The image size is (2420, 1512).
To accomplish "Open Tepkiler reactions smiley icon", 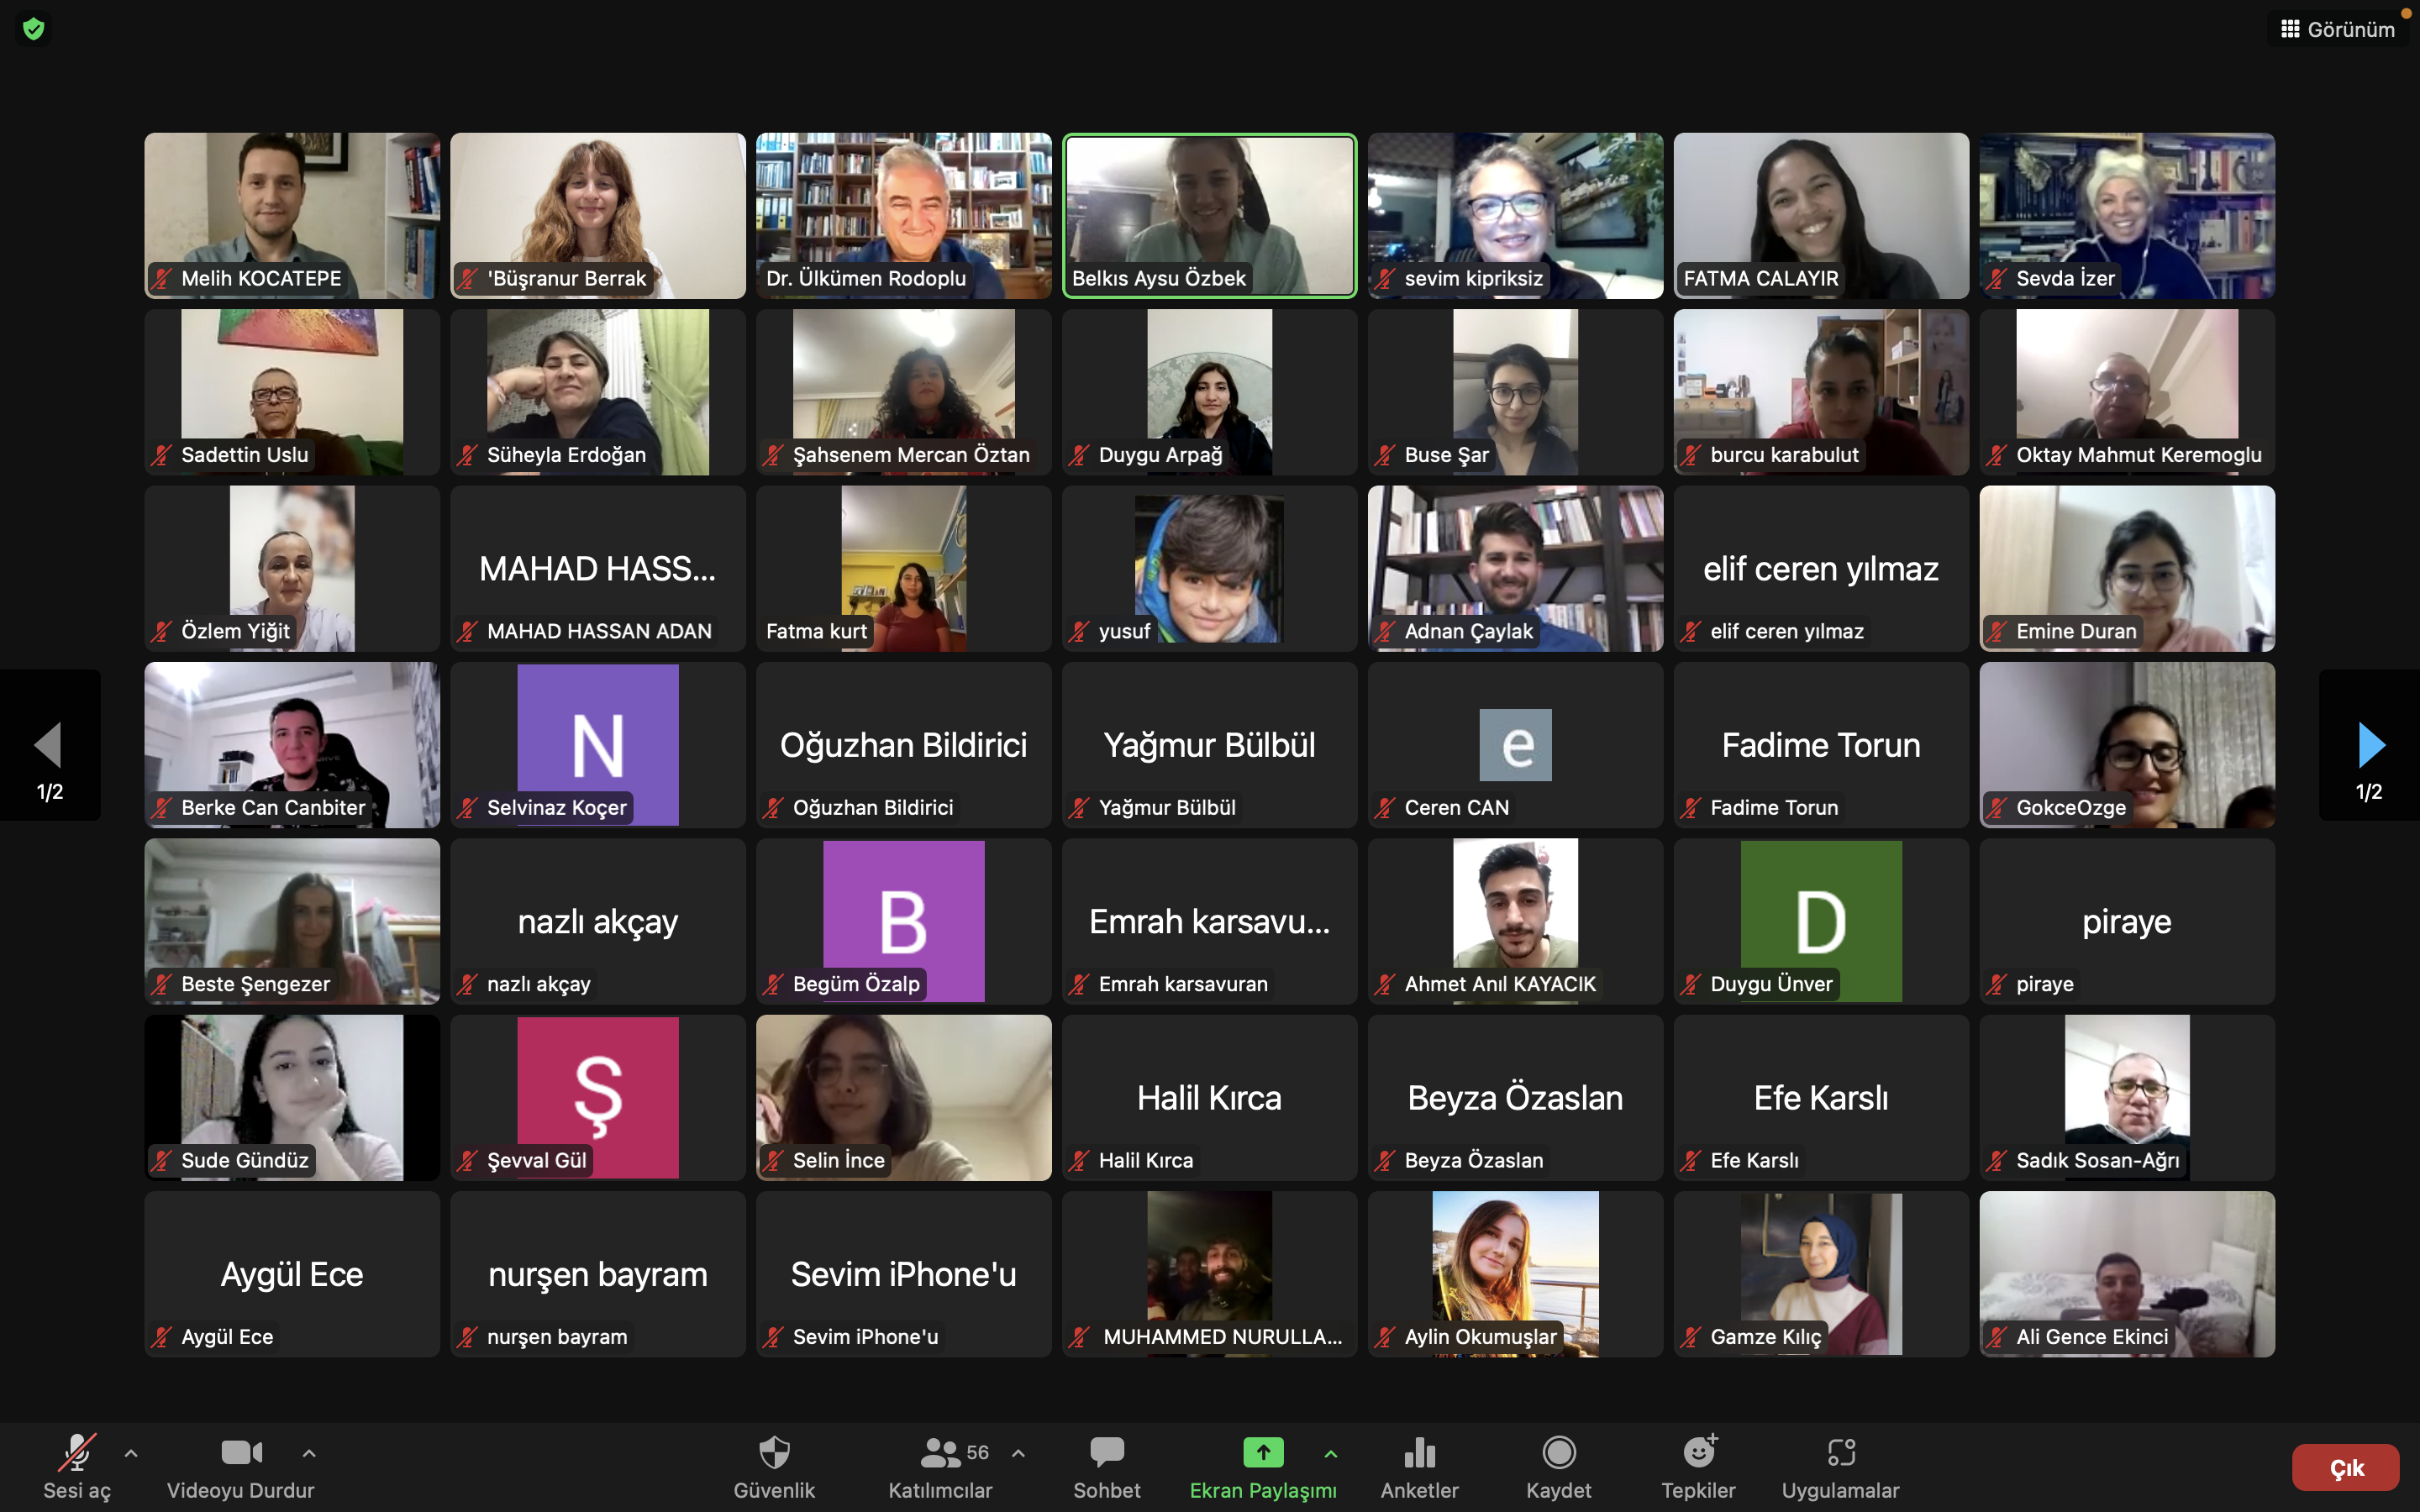I will pos(1698,1453).
